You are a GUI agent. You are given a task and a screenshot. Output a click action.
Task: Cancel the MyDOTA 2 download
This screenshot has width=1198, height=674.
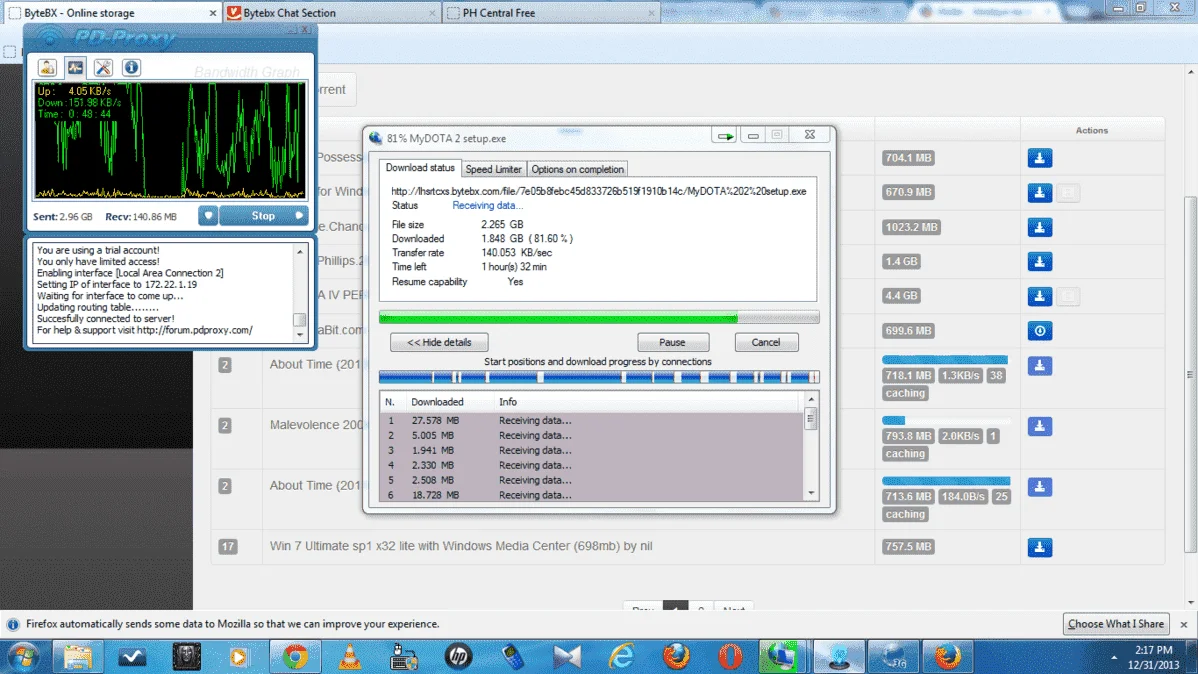pos(766,342)
